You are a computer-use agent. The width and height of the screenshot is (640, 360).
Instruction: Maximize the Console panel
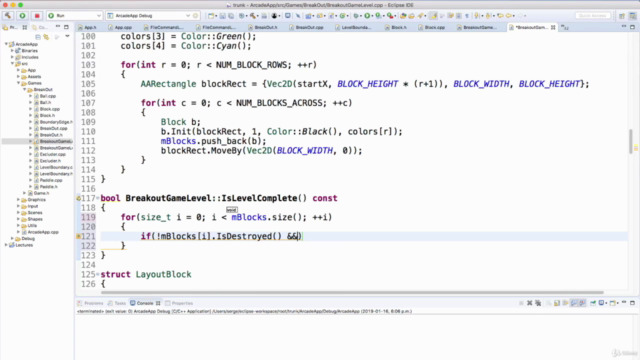point(632,302)
